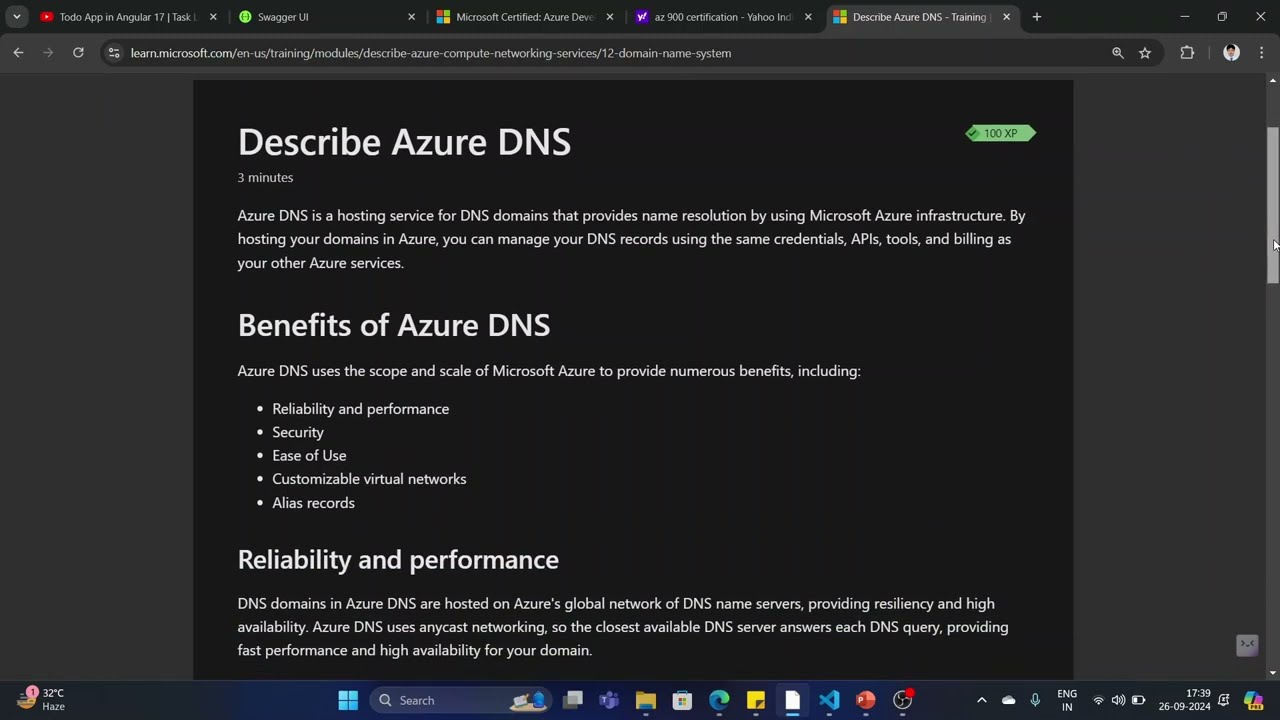The width and height of the screenshot is (1280, 720).
Task: Open the notification bell icon
Action: pyautogui.click(x=1224, y=700)
